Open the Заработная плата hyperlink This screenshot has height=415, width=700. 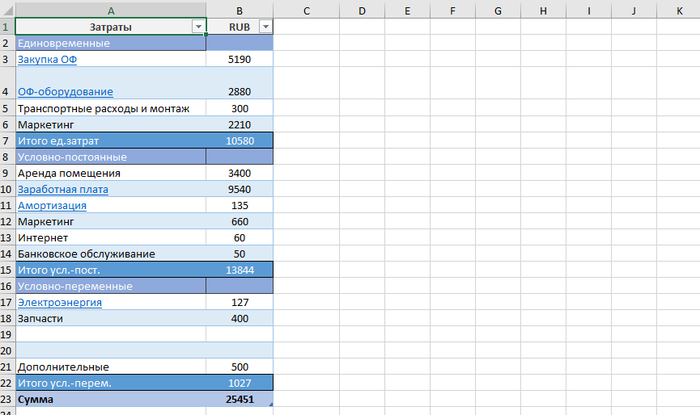[63, 189]
